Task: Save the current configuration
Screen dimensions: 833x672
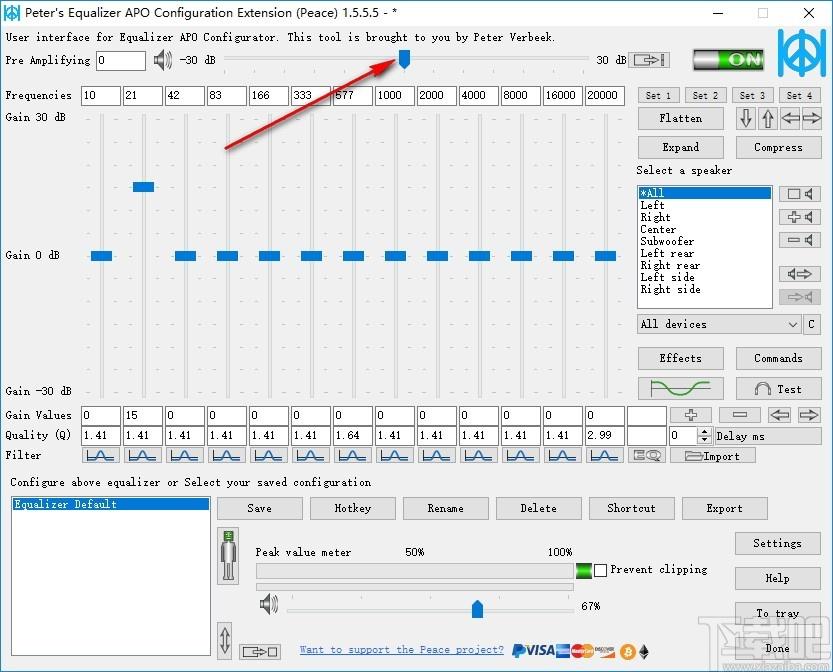Action: tap(260, 508)
